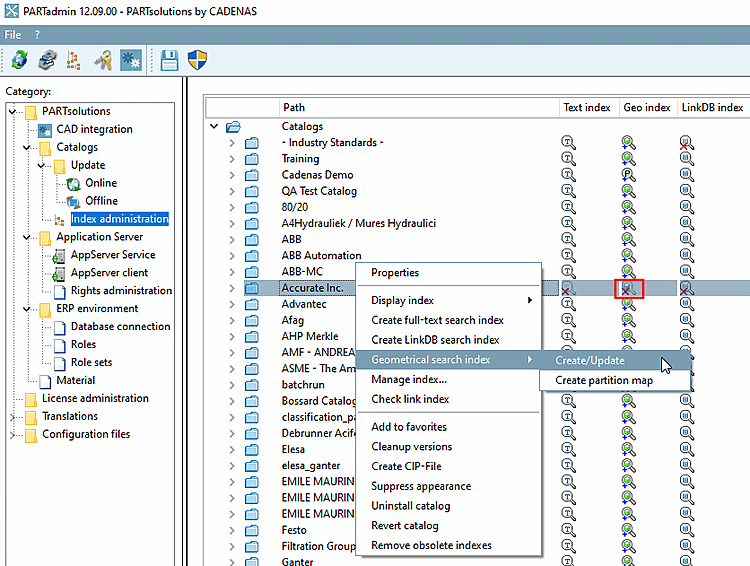Viewport: 750px width, 566px height.
Task: Click the highlighted Geo index icon for Accurate Inc.
Action: point(628,288)
